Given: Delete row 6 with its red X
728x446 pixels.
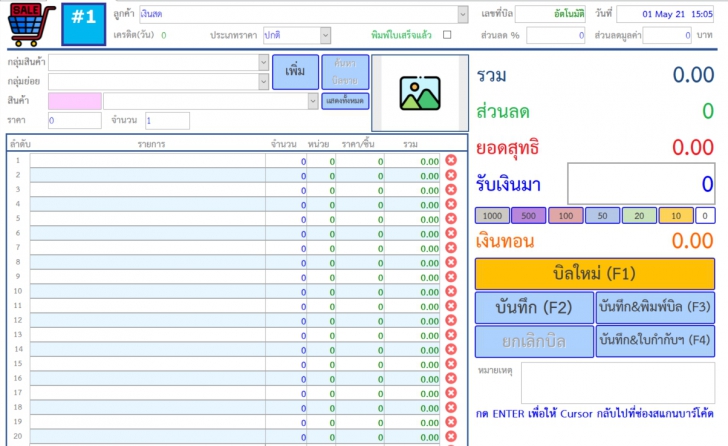Looking at the screenshot, I should [x=451, y=233].
